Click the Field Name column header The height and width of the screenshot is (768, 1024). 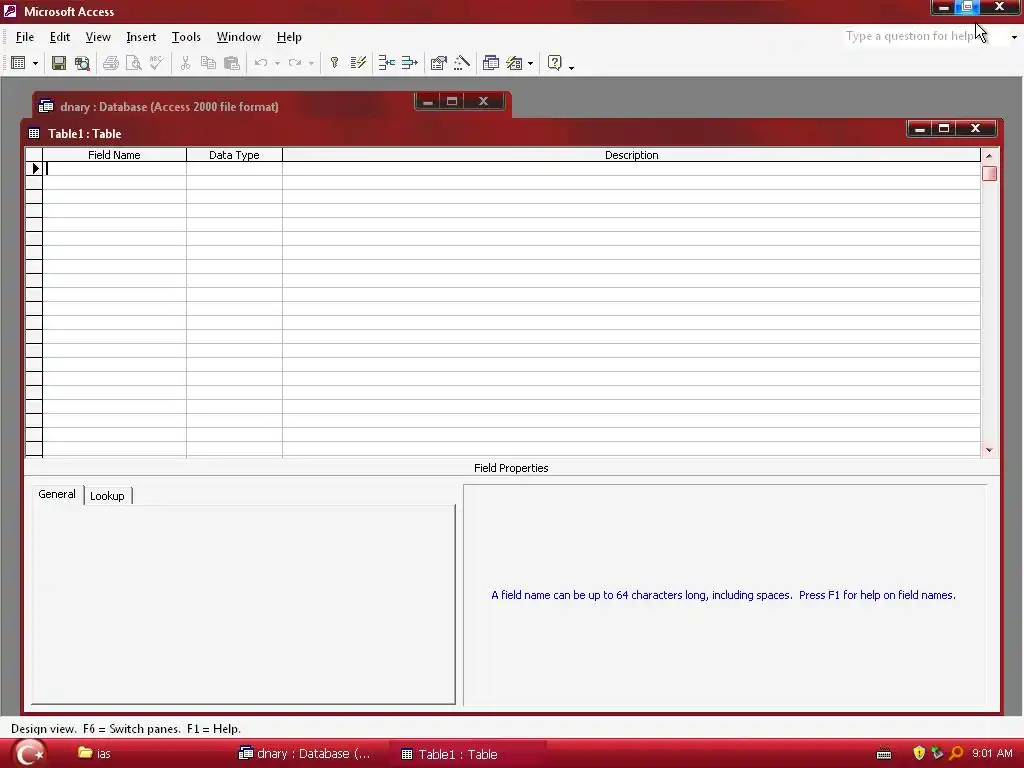pyautogui.click(x=114, y=155)
